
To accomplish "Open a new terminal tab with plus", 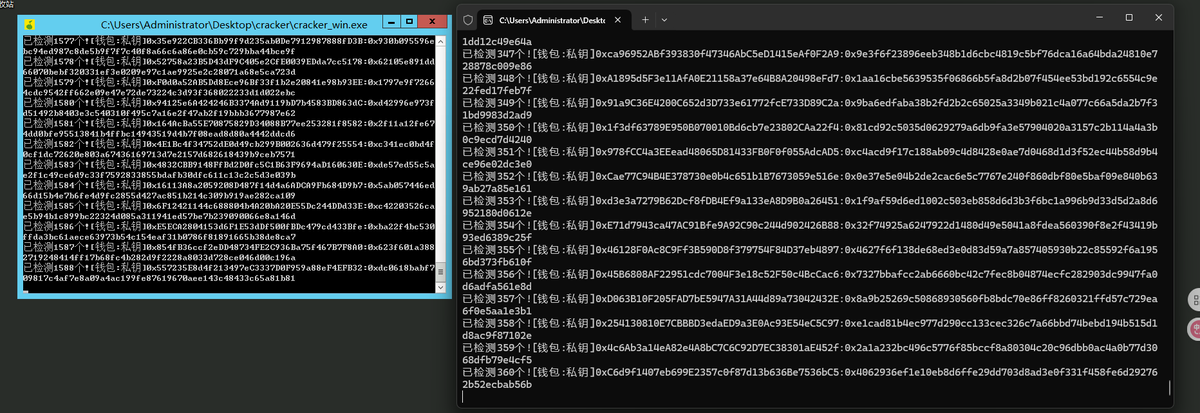I will click(646, 19).
